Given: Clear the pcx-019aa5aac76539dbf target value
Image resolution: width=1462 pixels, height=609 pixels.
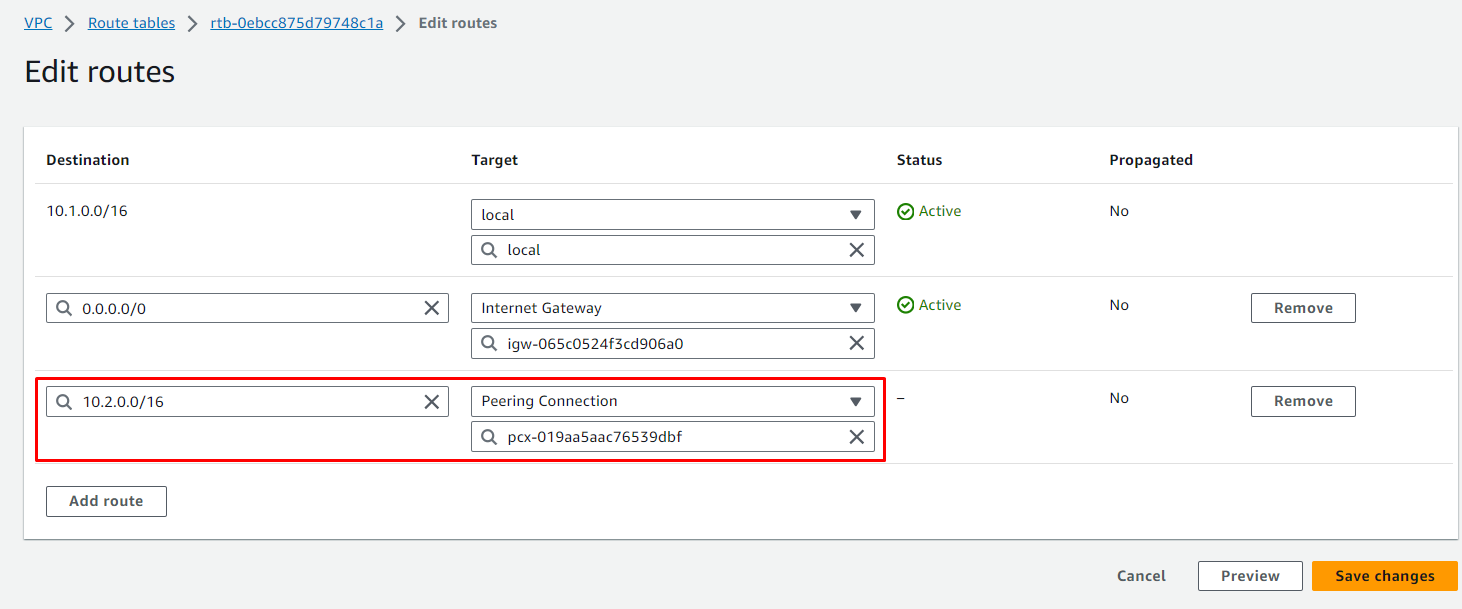Looking at the screenshot, I should point(856,437).
